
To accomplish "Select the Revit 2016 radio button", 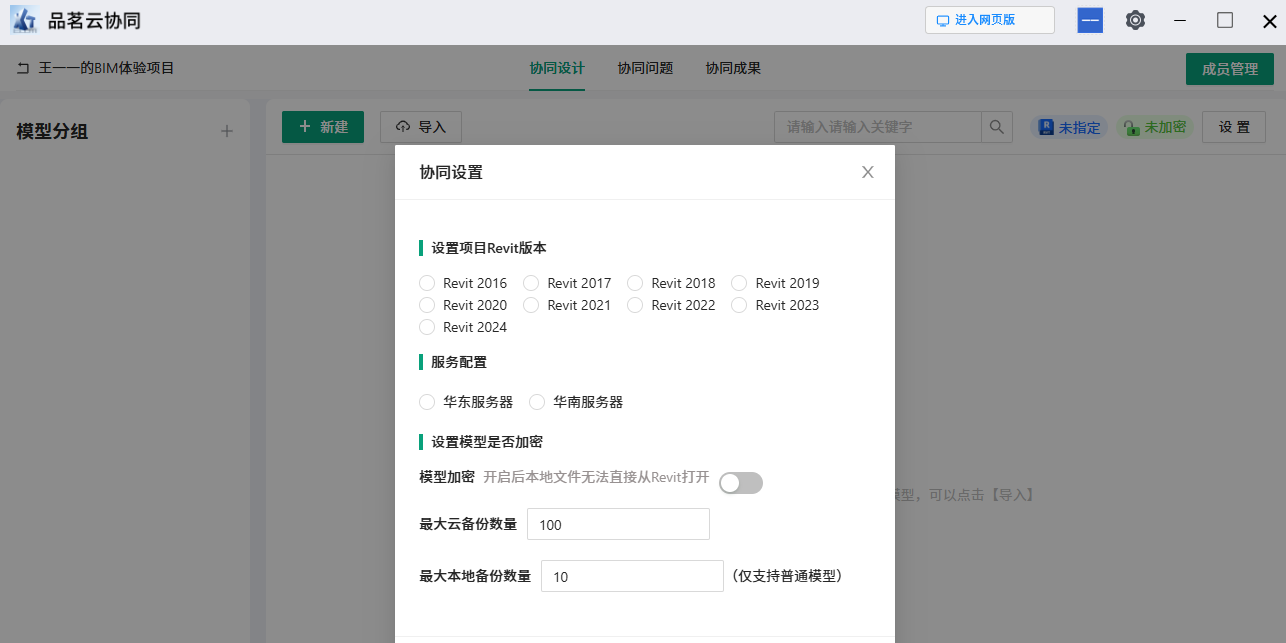I will (428, 283).
